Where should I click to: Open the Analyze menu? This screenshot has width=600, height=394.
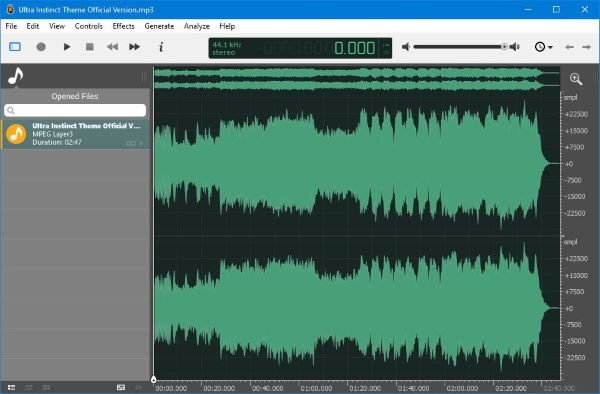point(197,26)
